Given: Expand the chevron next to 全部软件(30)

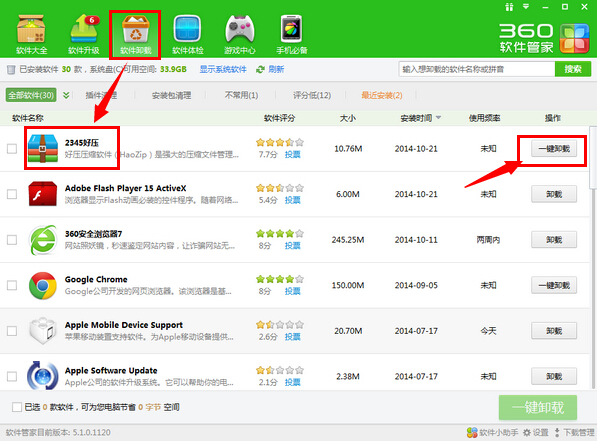Looking at the screenshot, I should 66,95.
